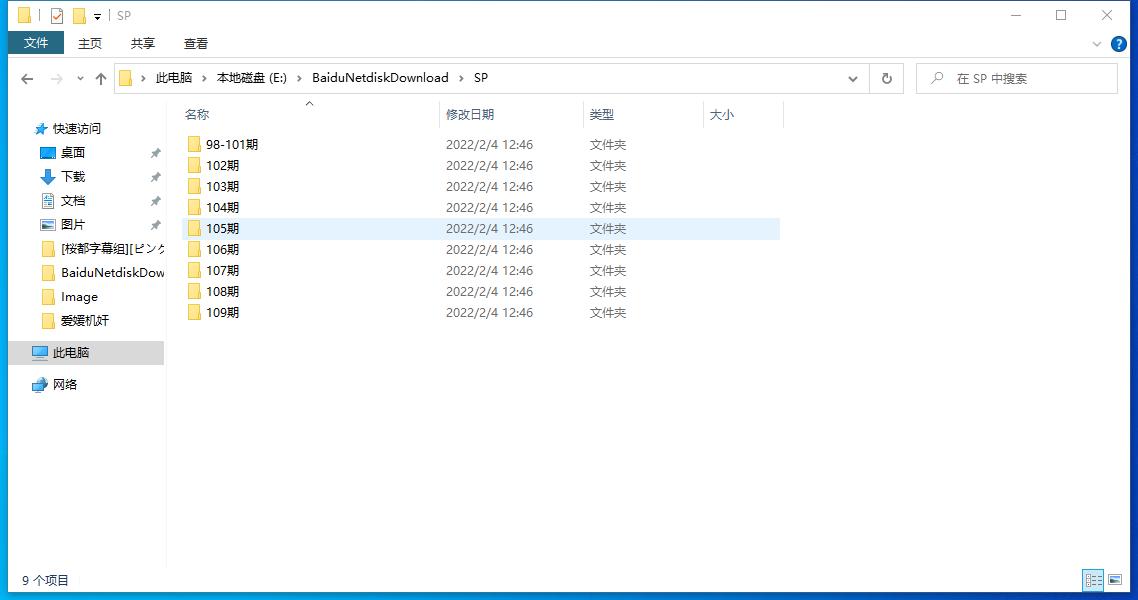Sort by 大小 column header
The height and width of the screenshot is (600, 1138).
click(721, 115)
